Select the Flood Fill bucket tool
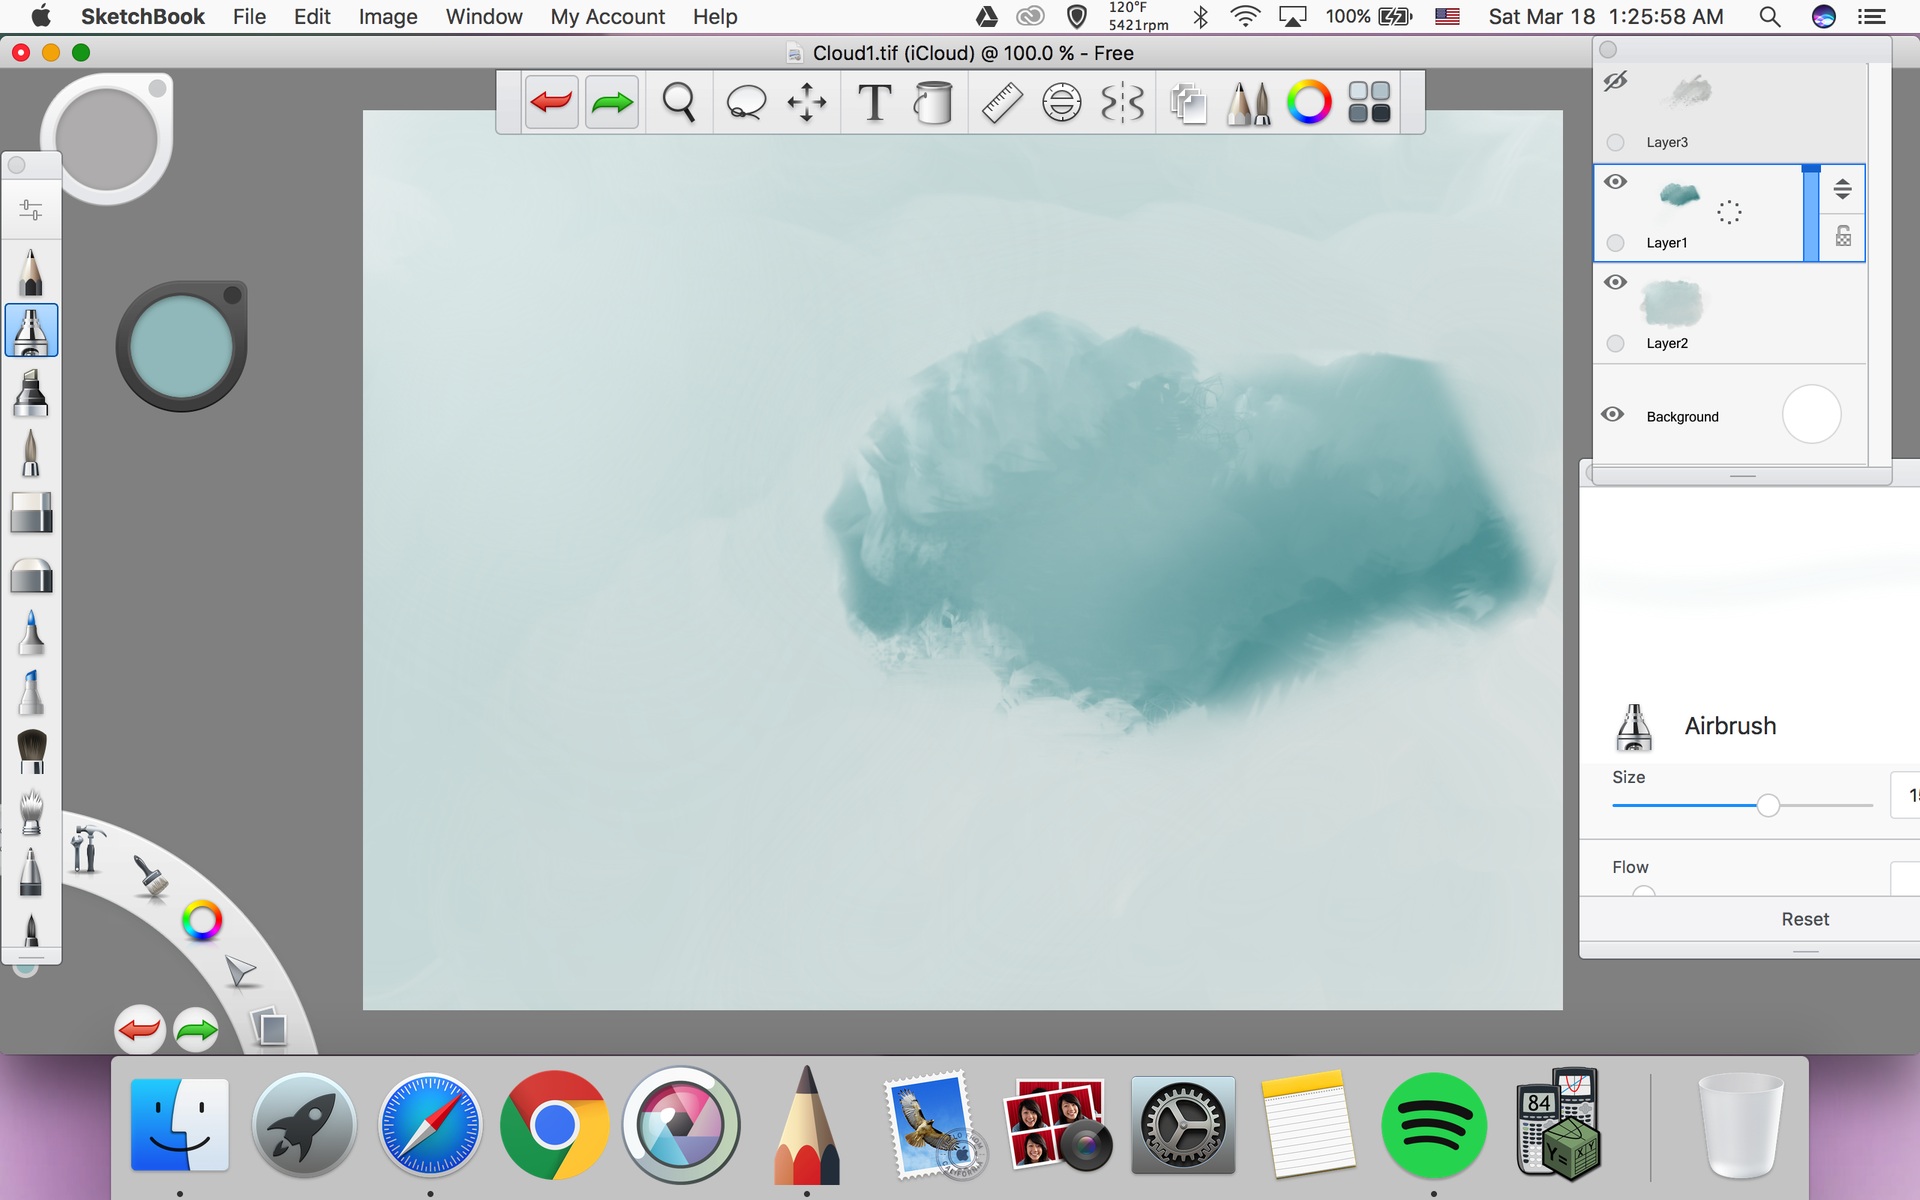The width and height of the screenshot is (1920, 1200). (x=933, y=102)
